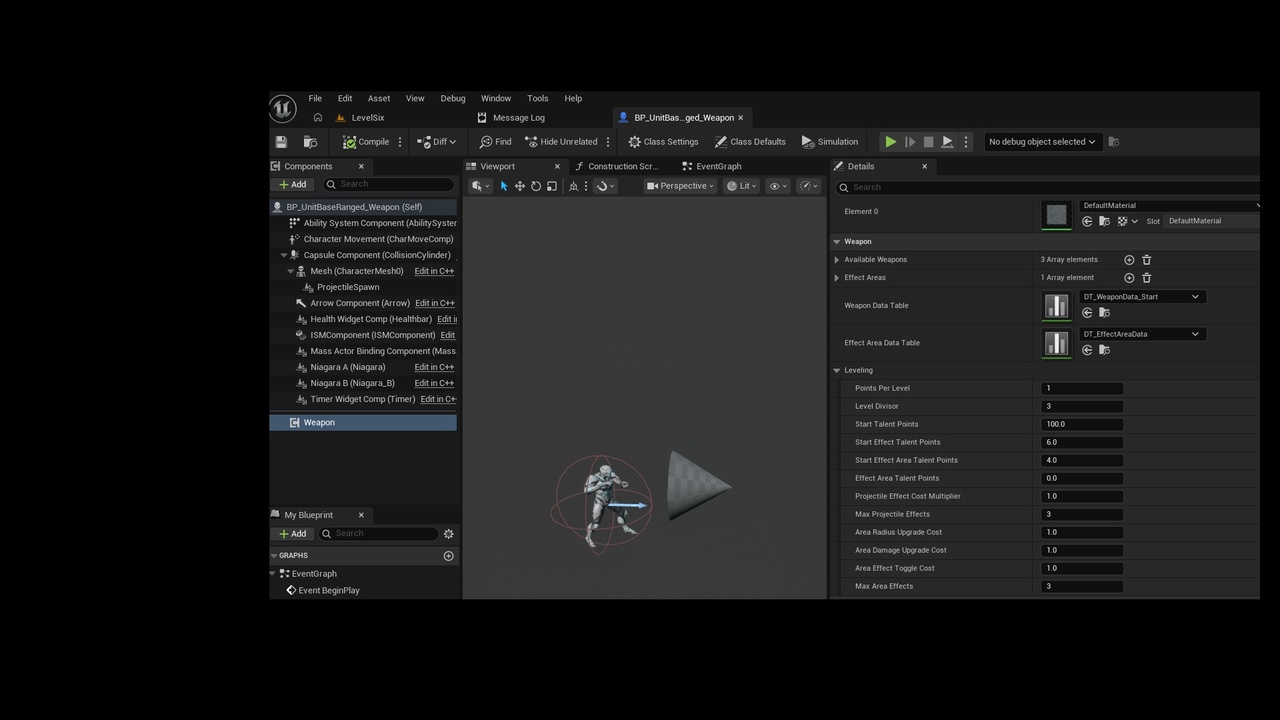The image size is (1280, 720).
Task: Open the Debug menu
Action: pos(453,98)
